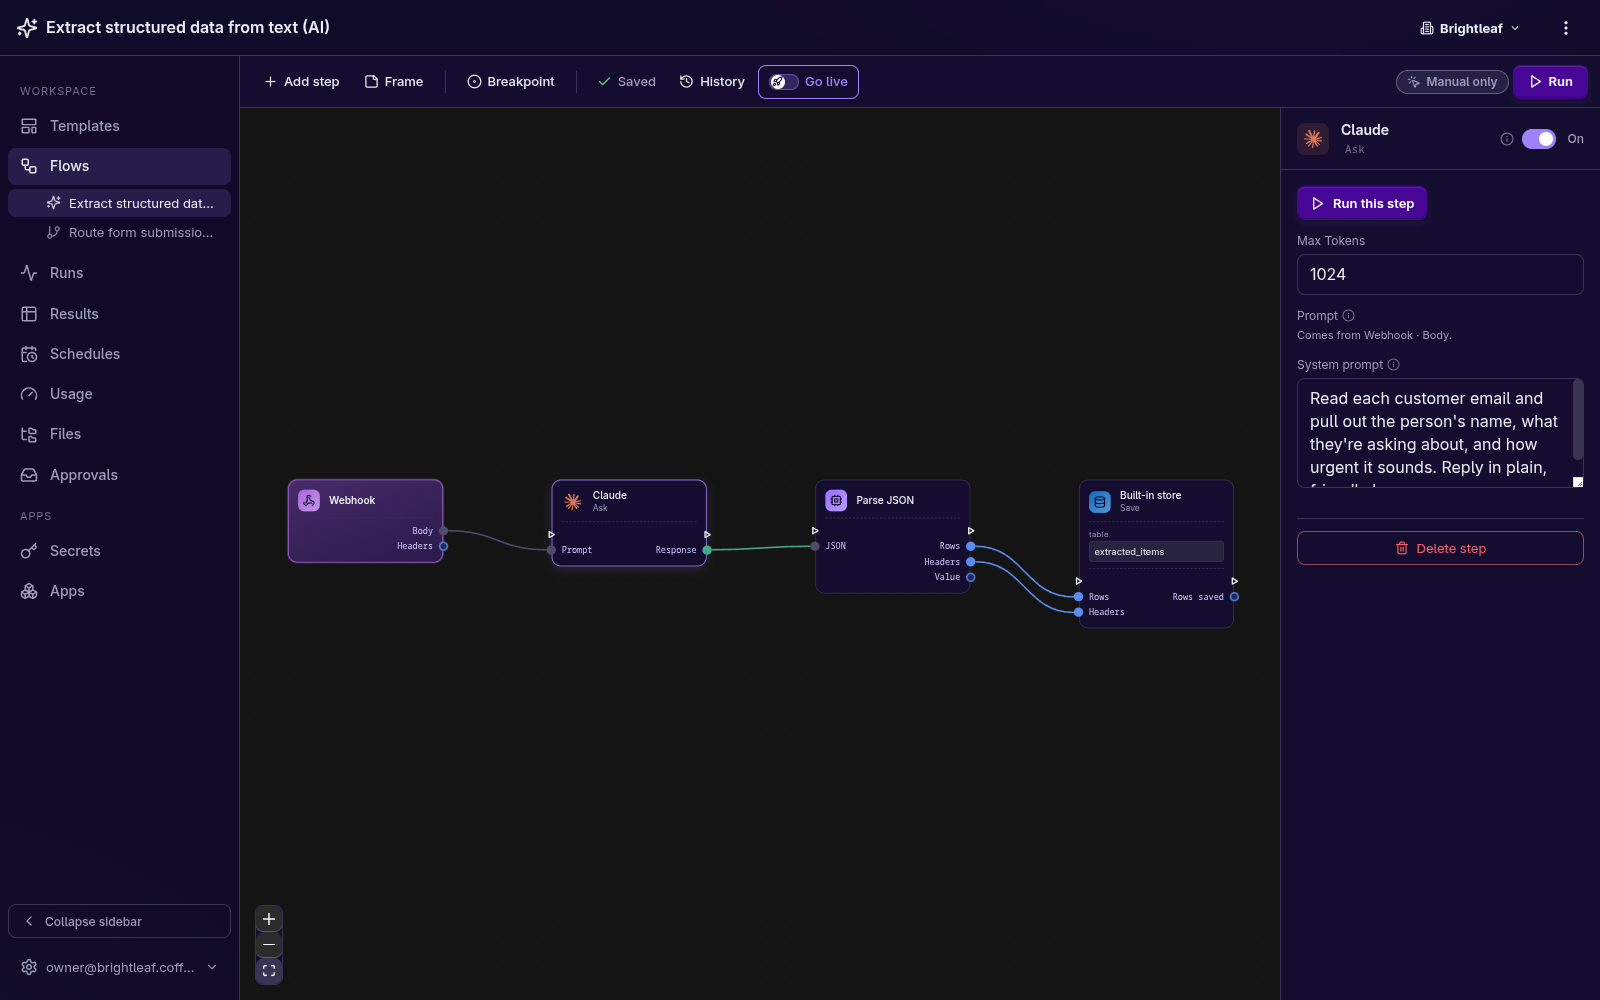Run the whole flow
1600x1000 pixels.
pyautogui.click(x=1550, y=82)
